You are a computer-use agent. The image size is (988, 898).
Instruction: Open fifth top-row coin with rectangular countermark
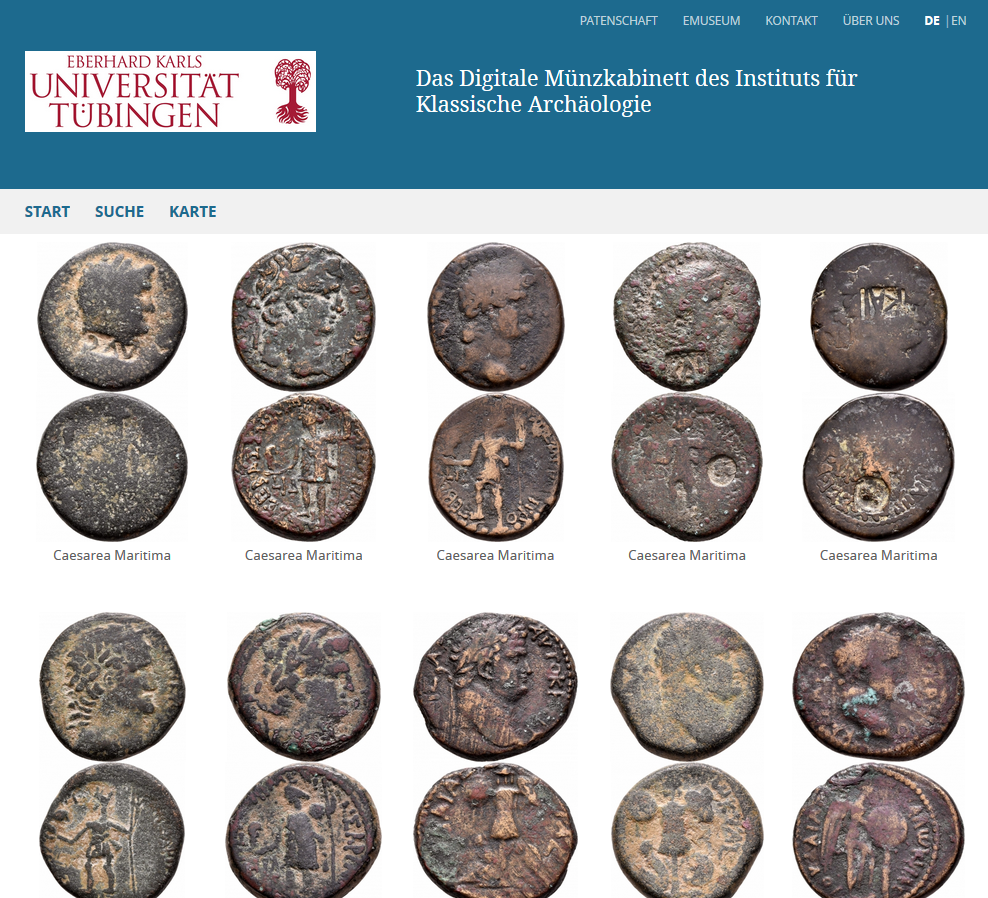click(x=878, y=391)
